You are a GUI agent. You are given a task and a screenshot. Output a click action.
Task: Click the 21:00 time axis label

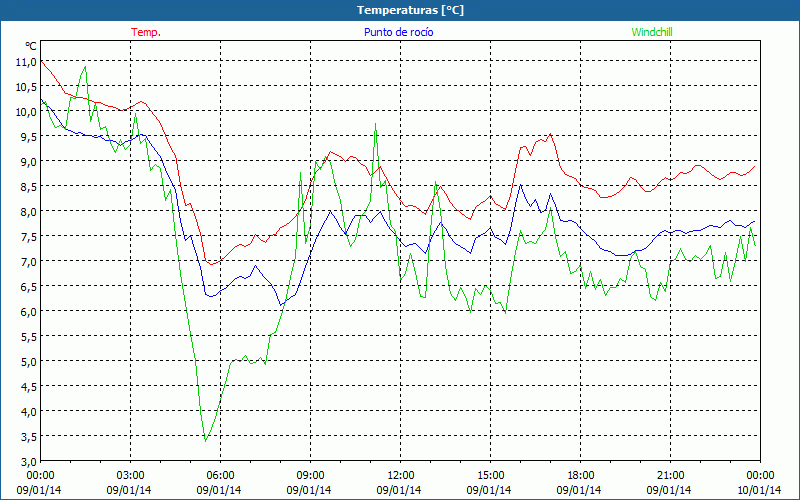670,476
